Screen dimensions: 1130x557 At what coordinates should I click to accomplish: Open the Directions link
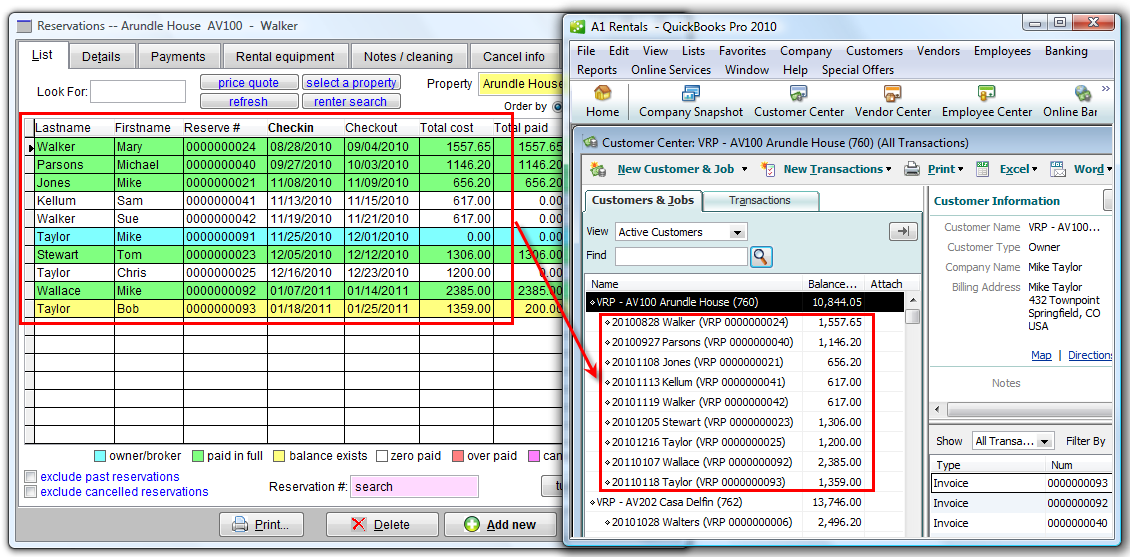[x=1090, y=355]
